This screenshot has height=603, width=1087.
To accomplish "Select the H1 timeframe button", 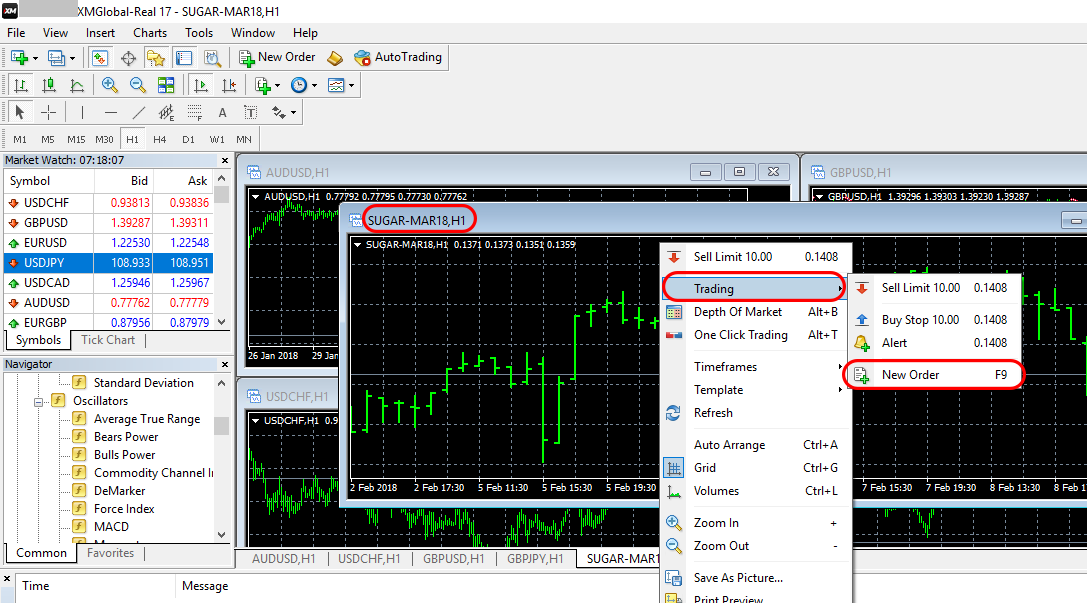I will 132,139.
